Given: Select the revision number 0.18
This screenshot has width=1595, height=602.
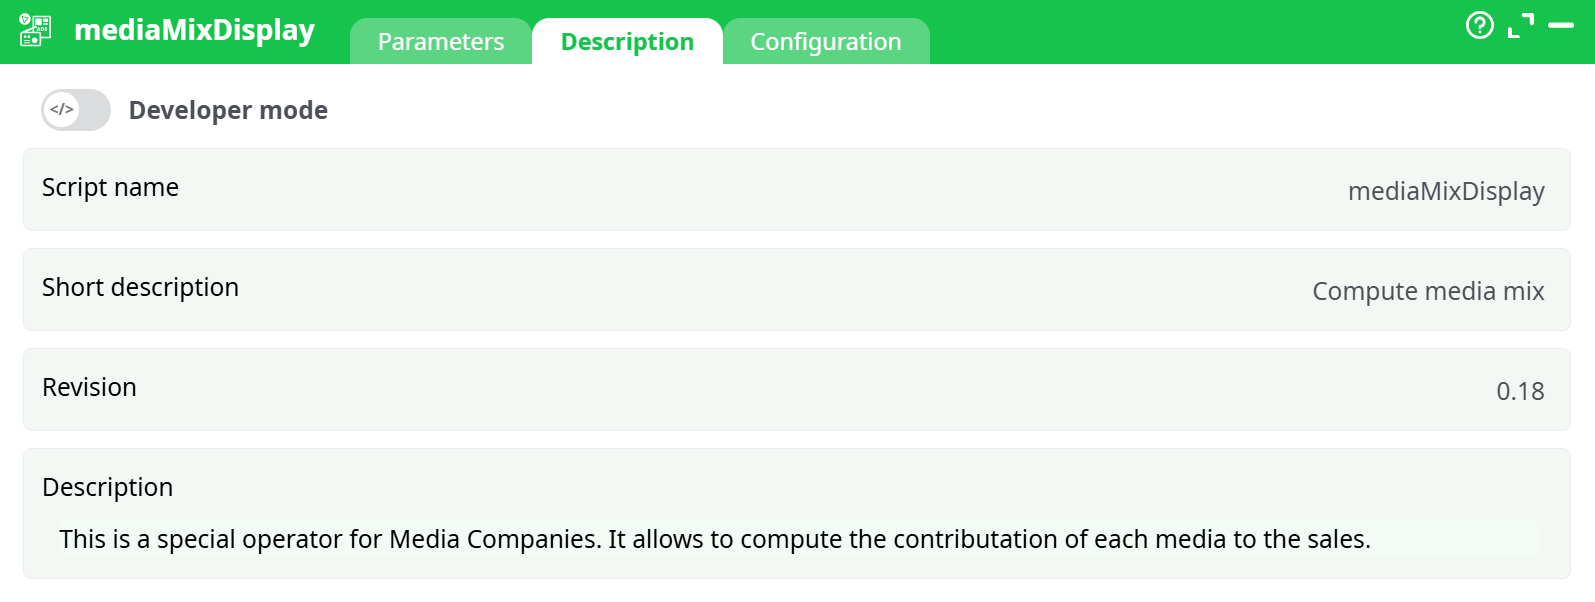Looking at the screenshot, I should tap(1519, 391).
